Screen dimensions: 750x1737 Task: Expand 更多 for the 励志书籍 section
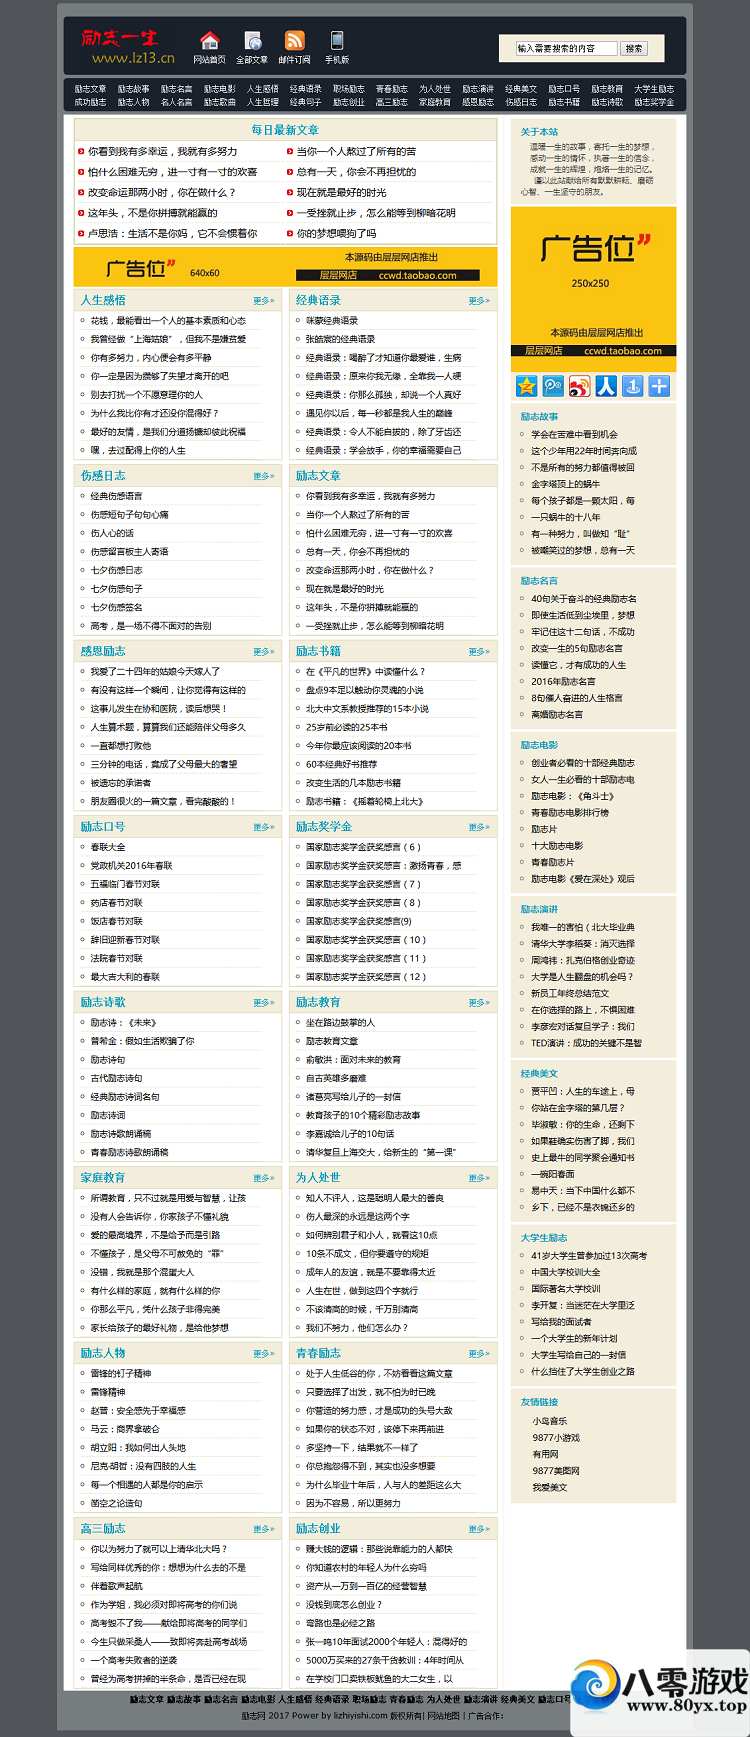479,652
